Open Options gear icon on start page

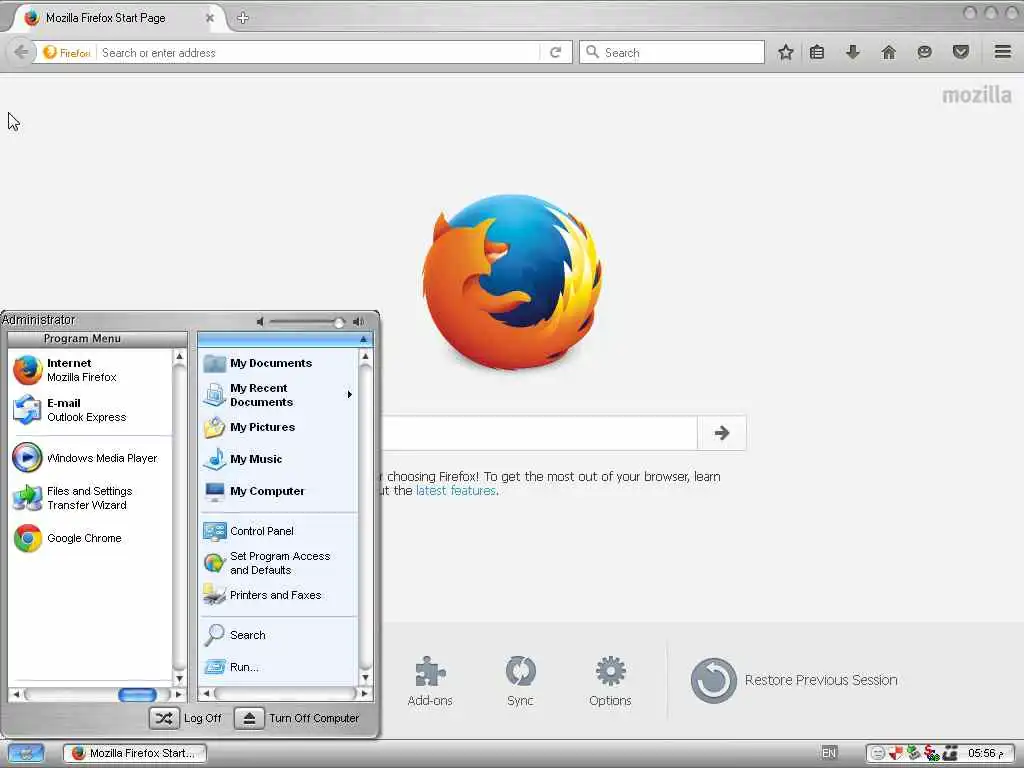(610, 680)
